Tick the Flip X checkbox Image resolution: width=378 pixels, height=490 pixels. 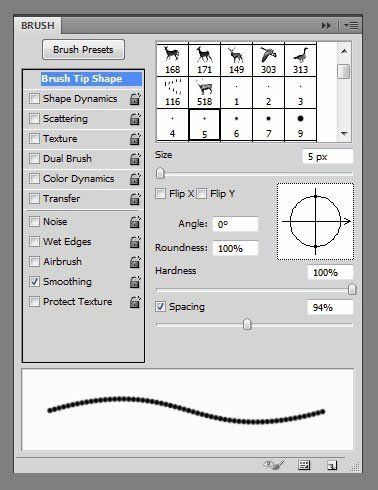pyautogui.click(x=160, y=193)
